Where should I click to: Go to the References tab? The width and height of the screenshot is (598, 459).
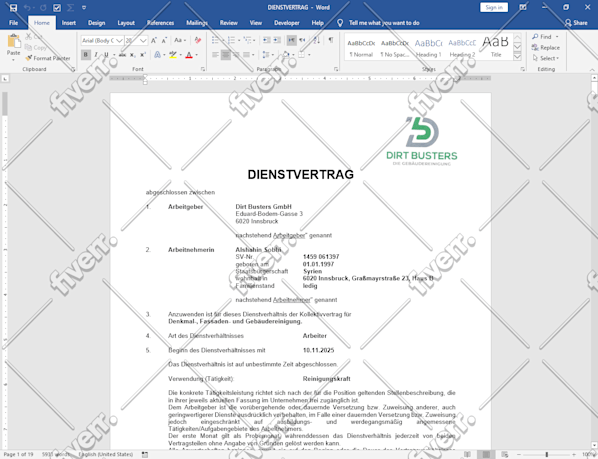160,23
